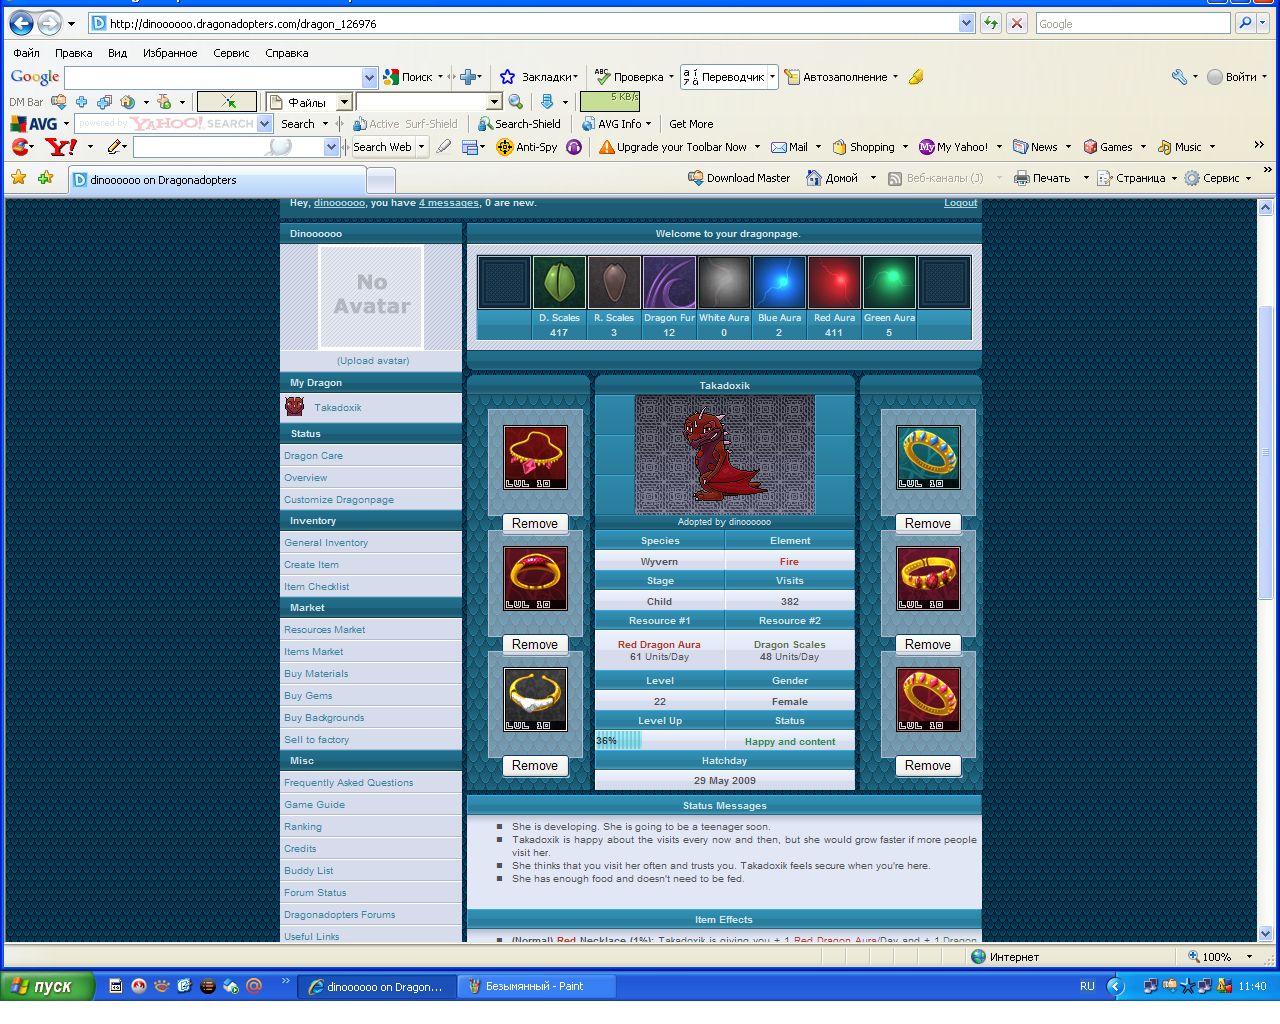Click the Yahoo Y! logo icon
This screenshot has width=1280, height=1024.
point(61,147)
